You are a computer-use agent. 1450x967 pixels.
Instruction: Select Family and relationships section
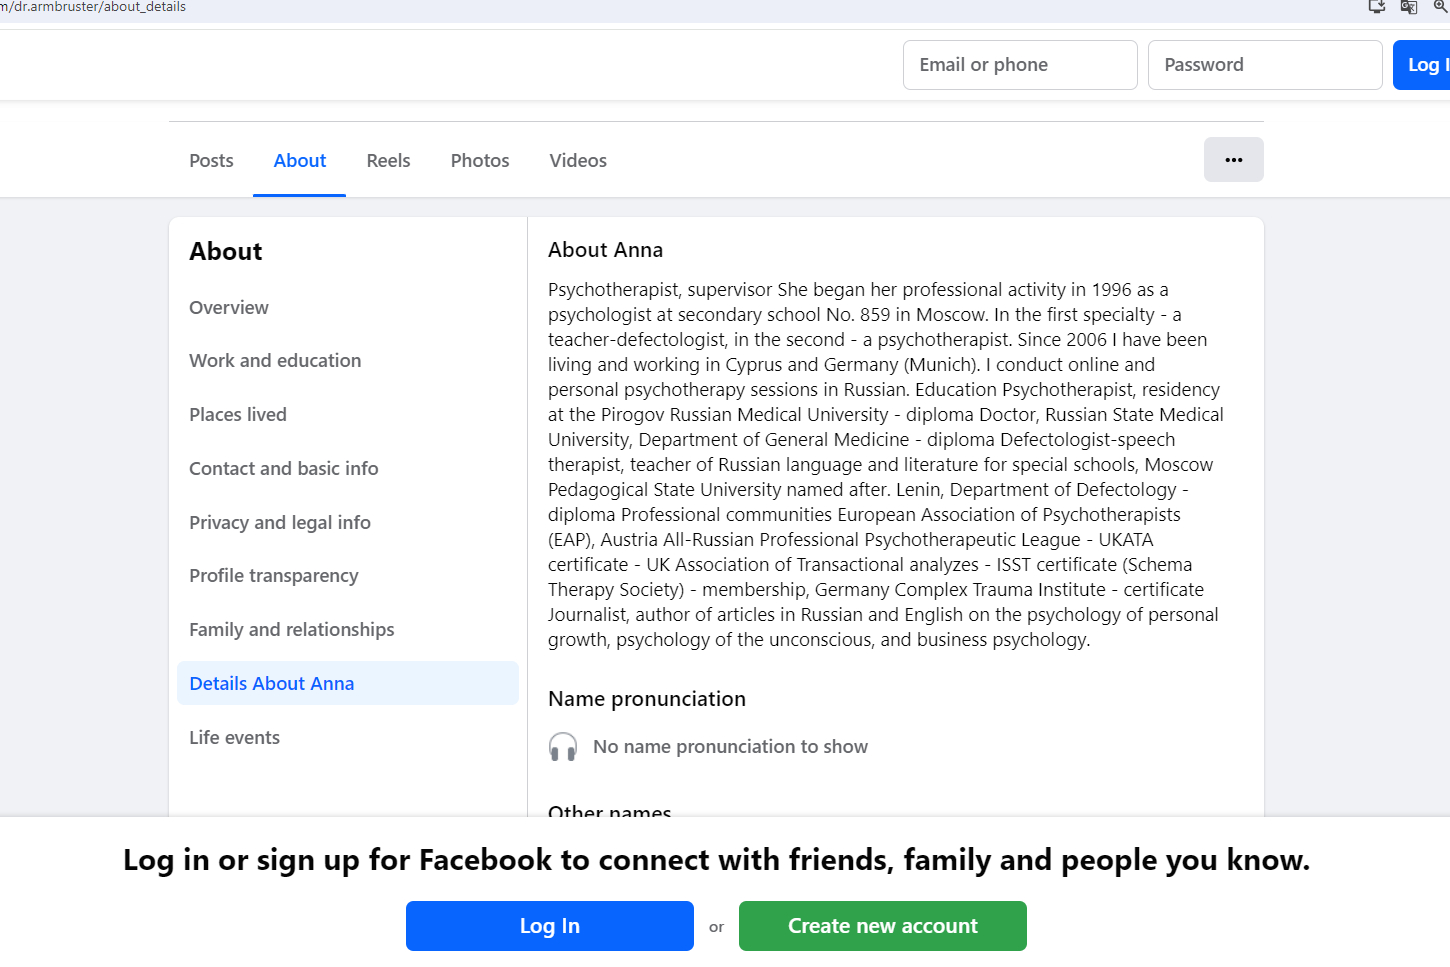coord(292,630)
